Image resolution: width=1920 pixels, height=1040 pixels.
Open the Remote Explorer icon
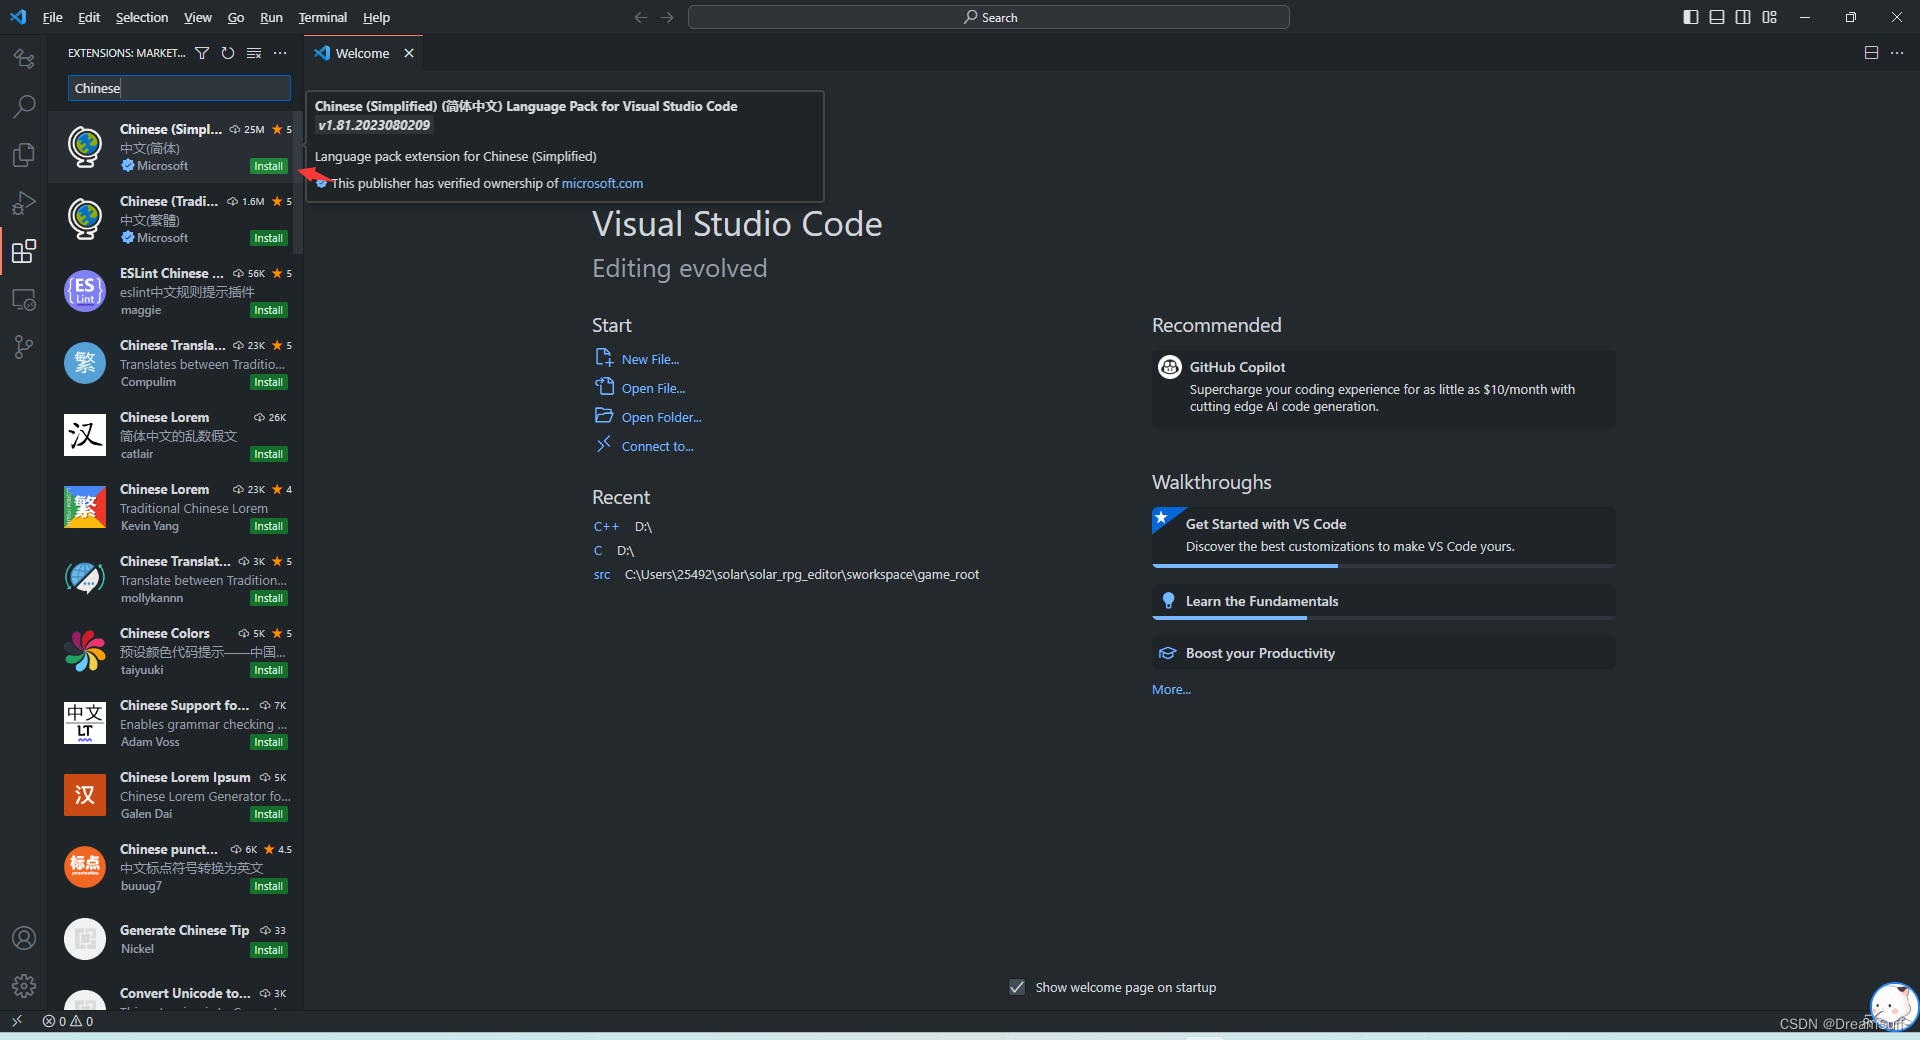[24, 299]
